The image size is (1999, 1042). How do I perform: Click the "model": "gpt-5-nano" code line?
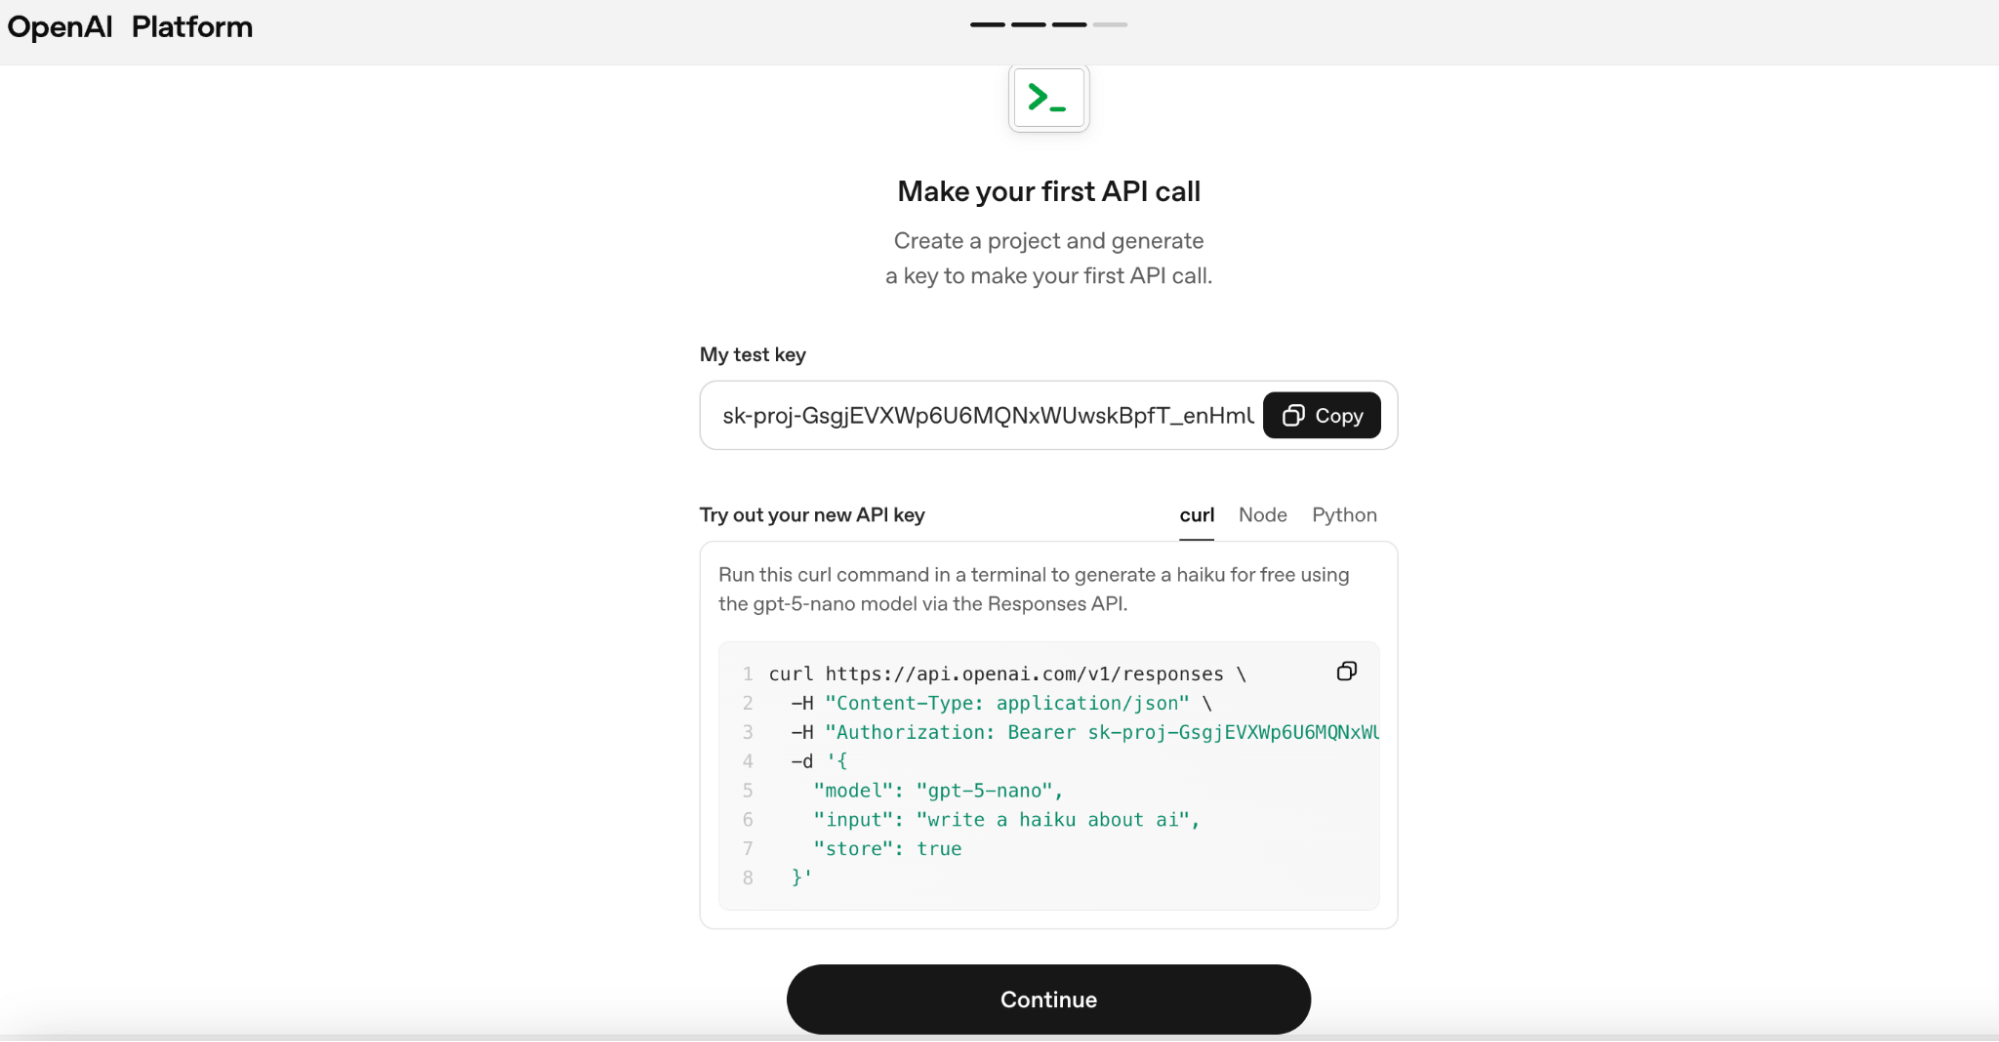937,790
